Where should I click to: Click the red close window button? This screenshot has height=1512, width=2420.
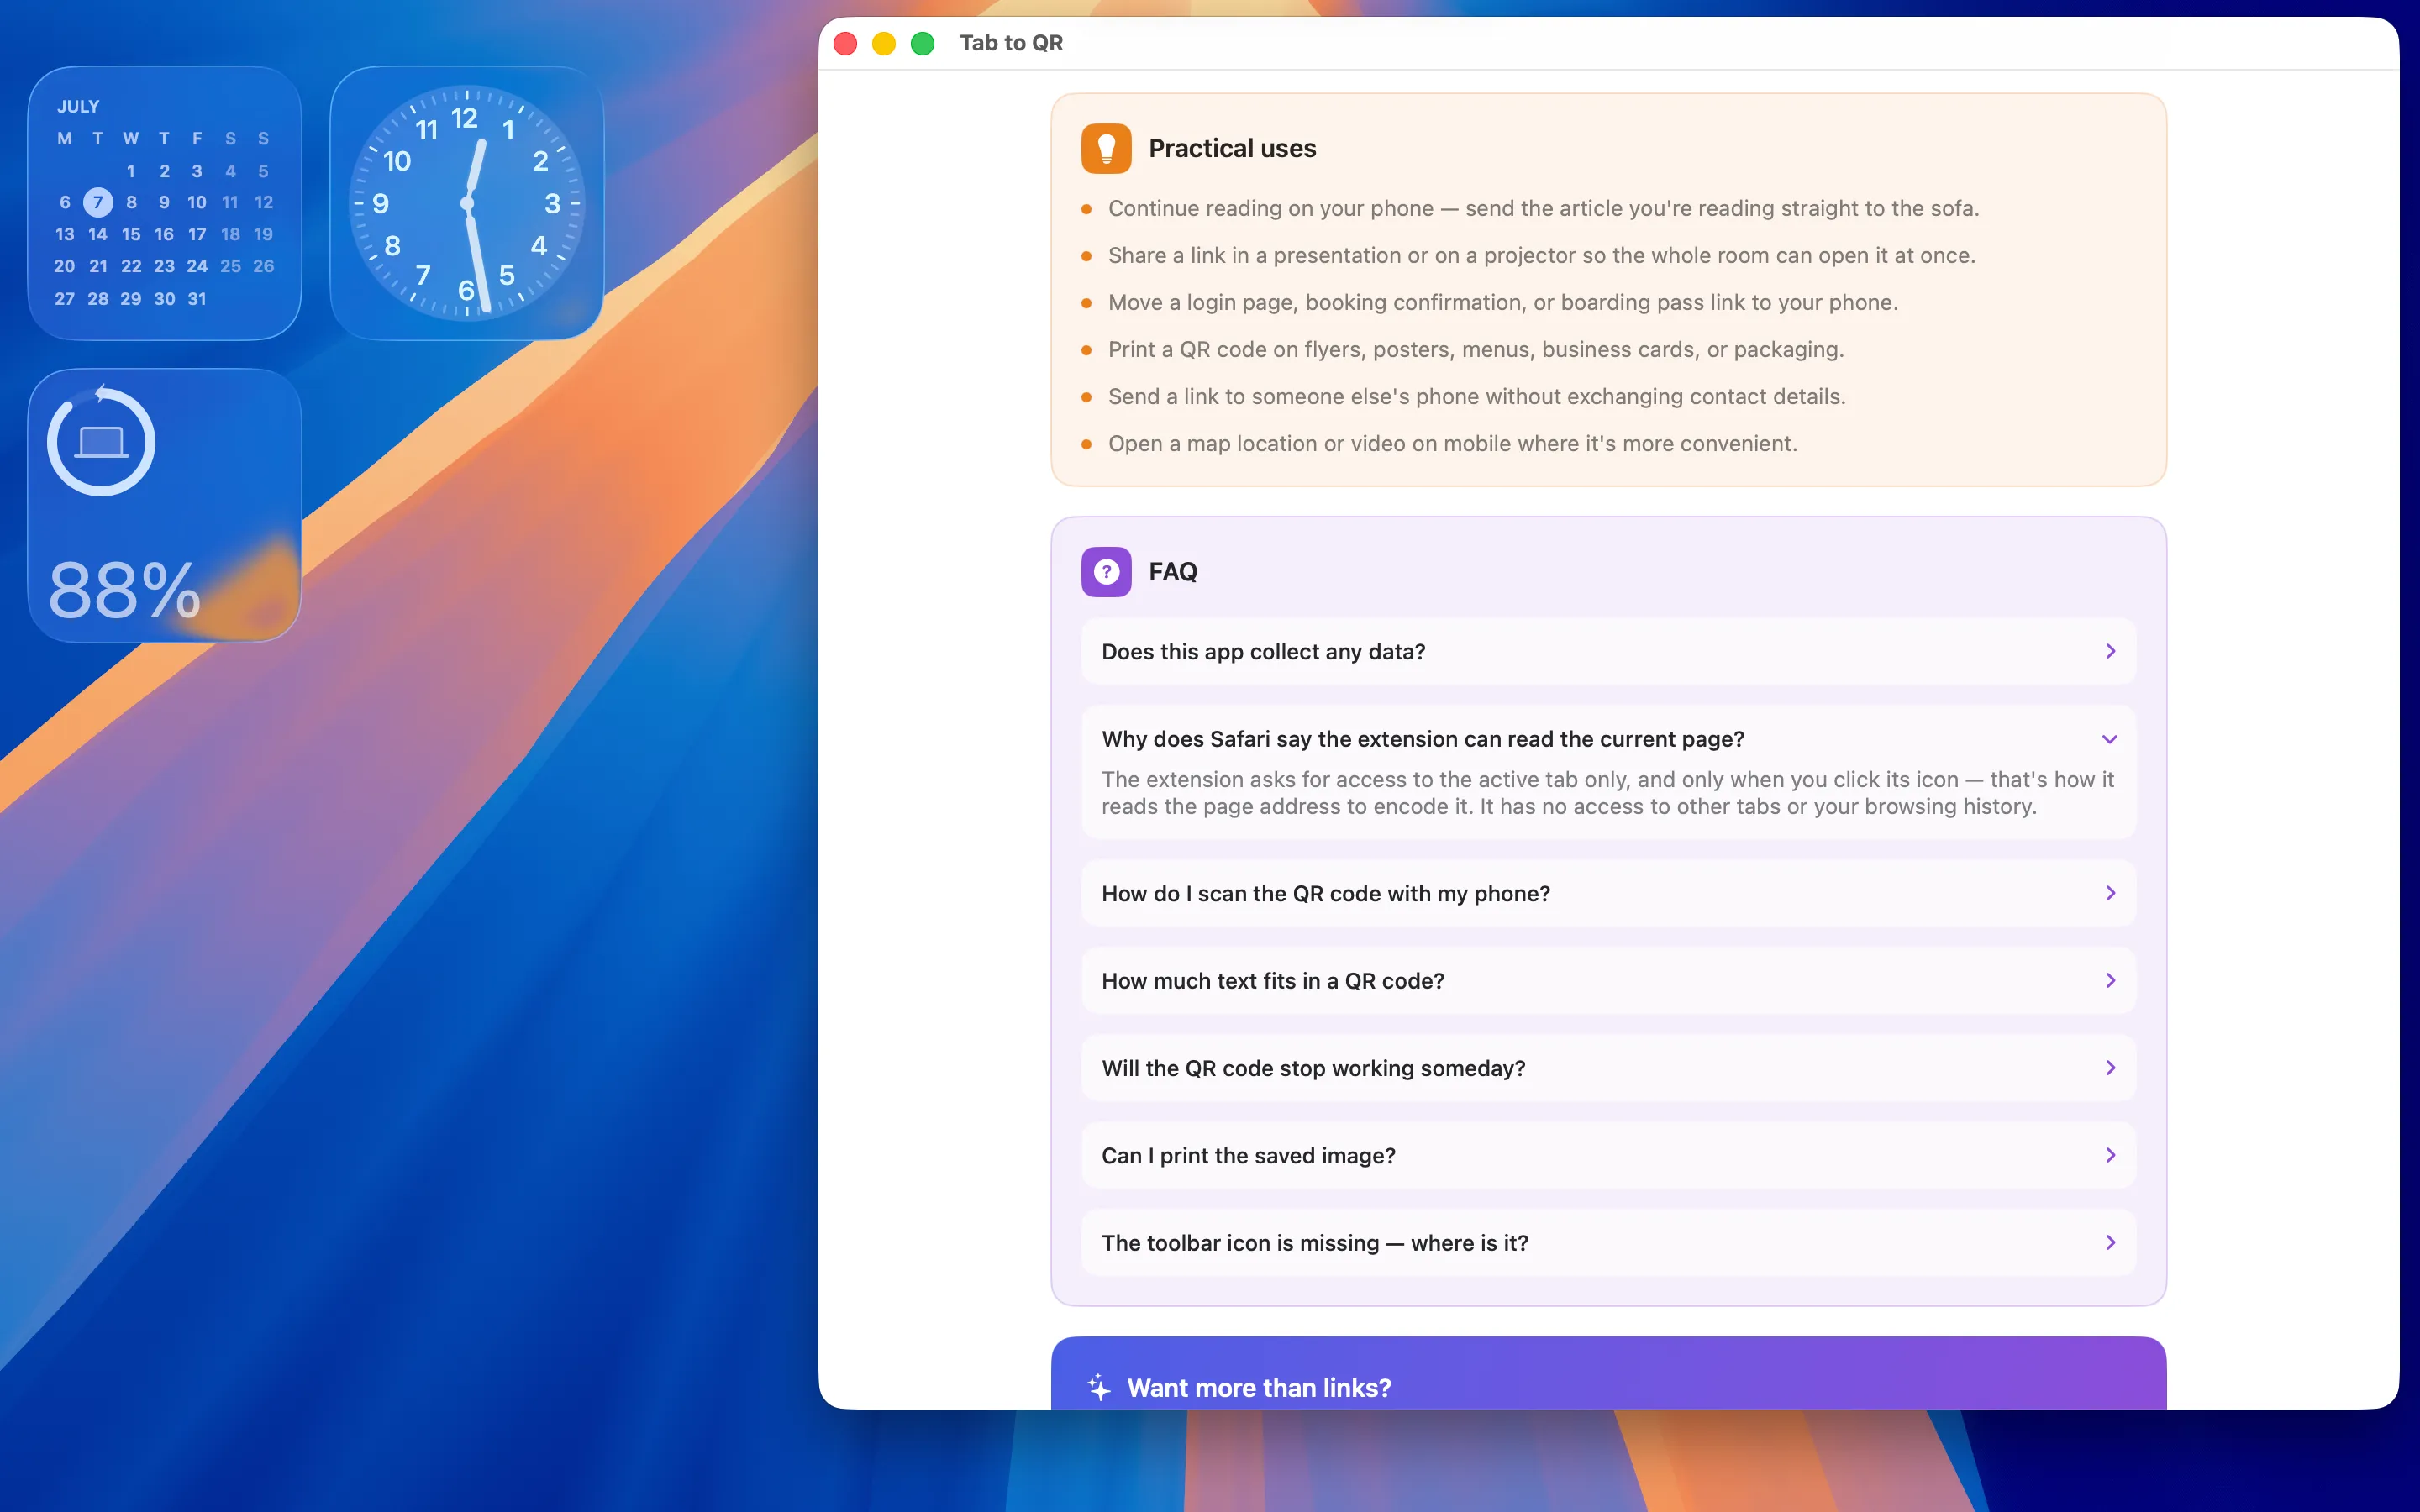point(846,43)
